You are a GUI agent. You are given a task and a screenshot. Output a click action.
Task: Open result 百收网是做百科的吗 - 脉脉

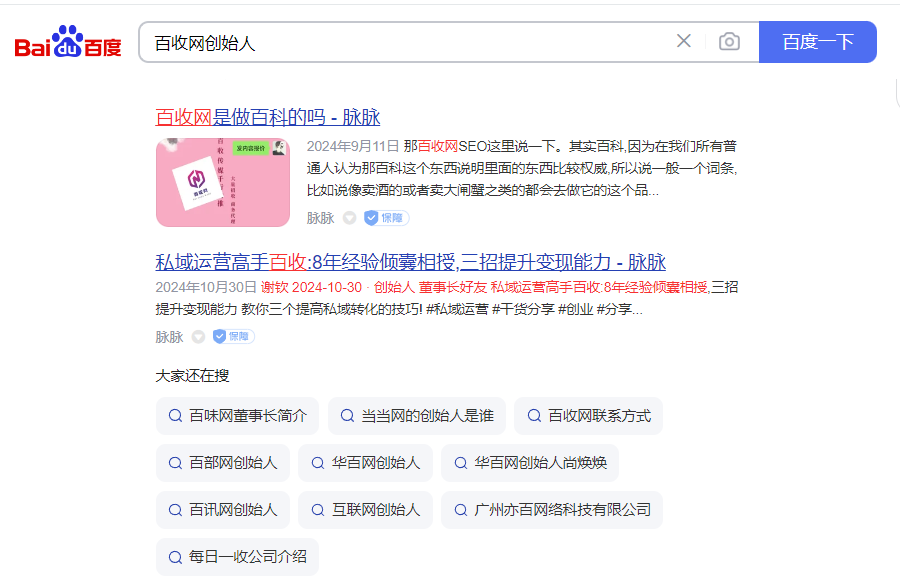267,117
